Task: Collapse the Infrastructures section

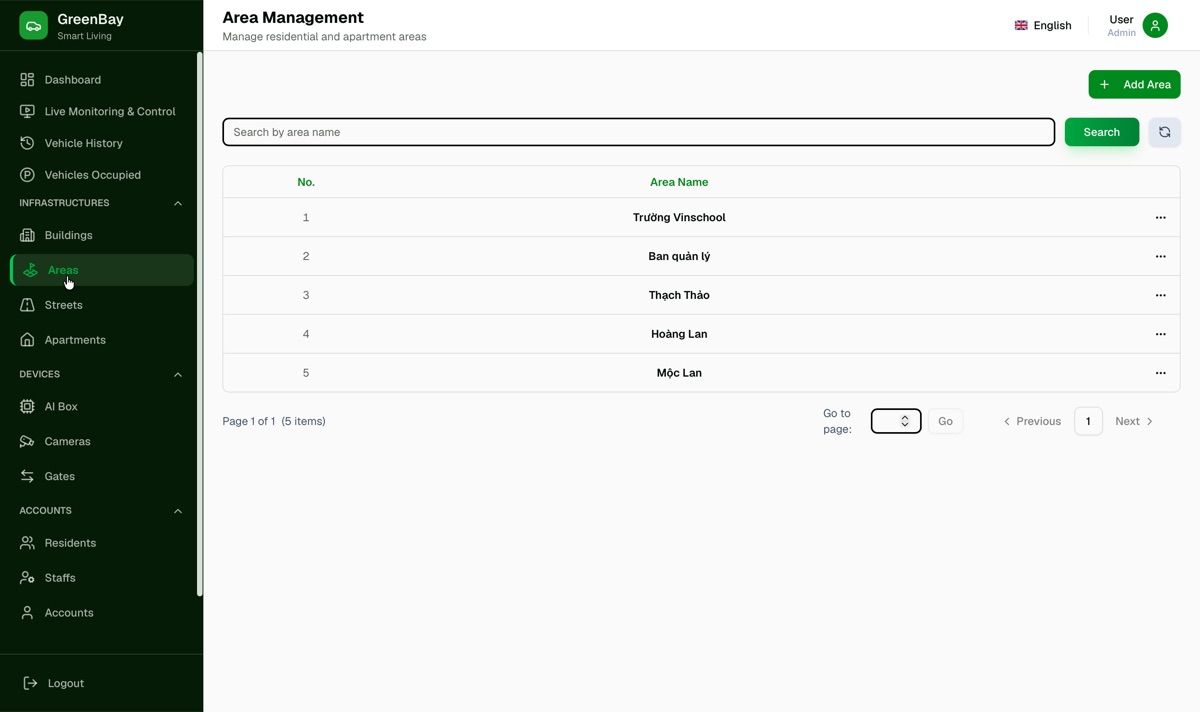Action: [178, 203]
